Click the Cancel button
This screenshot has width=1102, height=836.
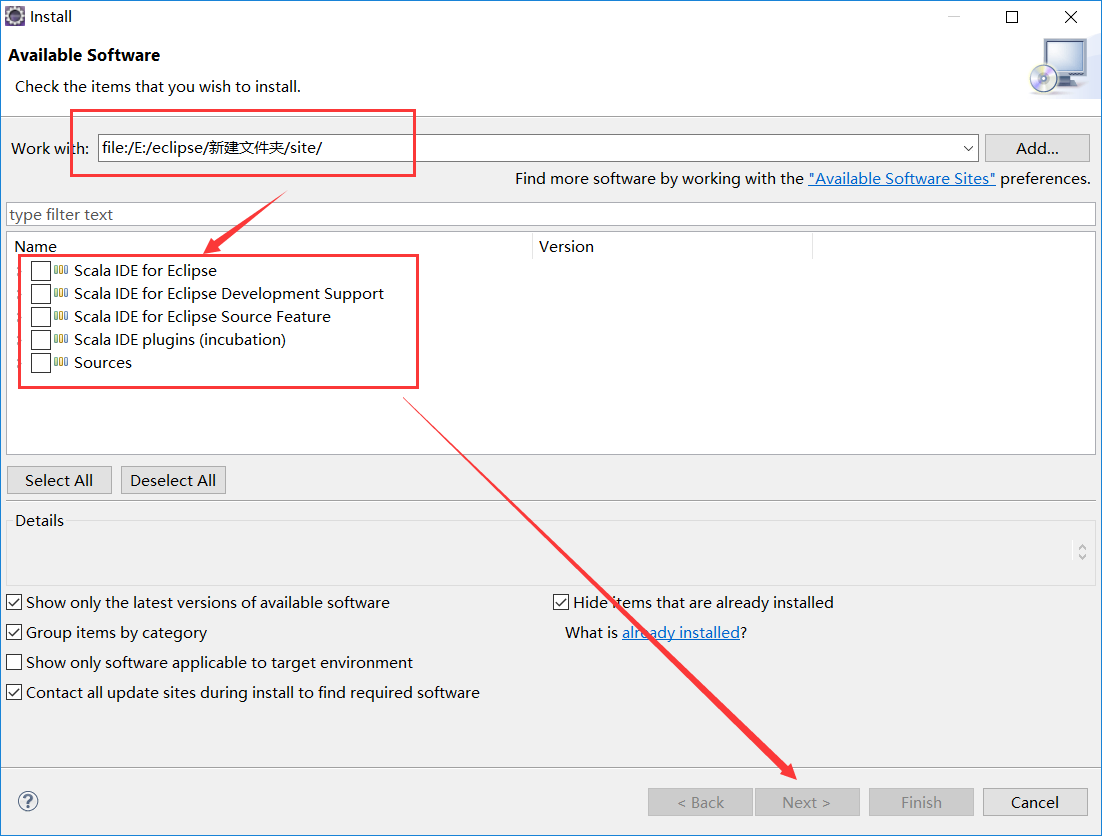click(1035, 802)
